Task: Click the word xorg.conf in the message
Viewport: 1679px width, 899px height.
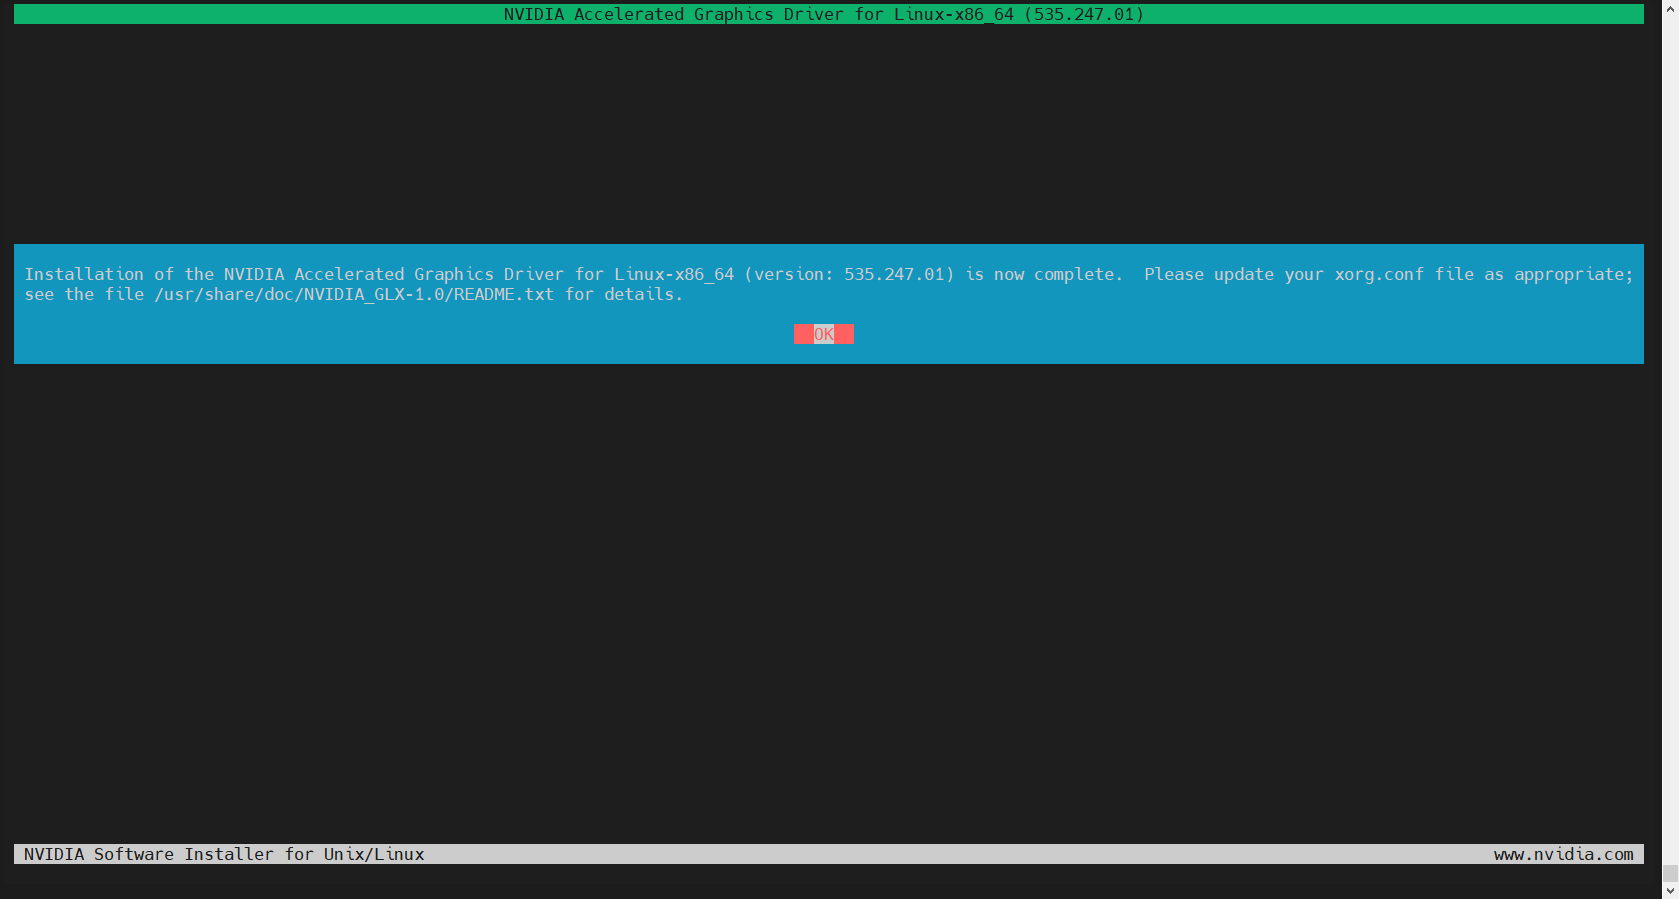Action: pyautogui.click(x=1379, y=274)
